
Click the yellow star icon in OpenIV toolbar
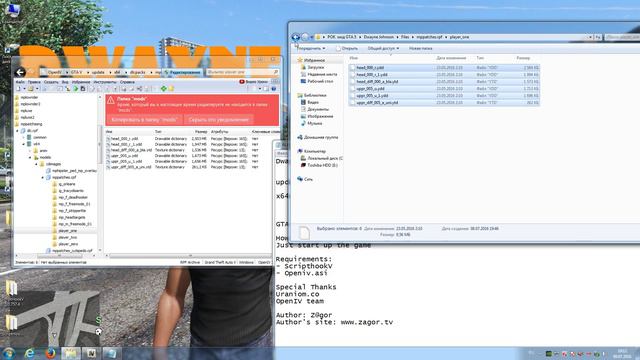click(x=171, y=89)
